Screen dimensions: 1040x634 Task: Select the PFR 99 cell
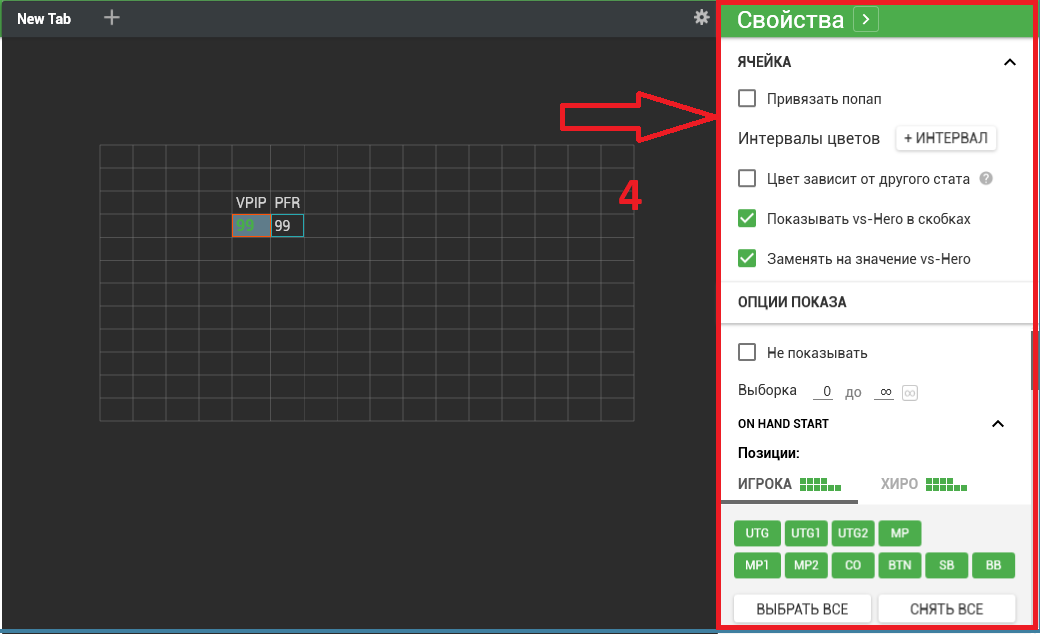click(x=288, y=226)
